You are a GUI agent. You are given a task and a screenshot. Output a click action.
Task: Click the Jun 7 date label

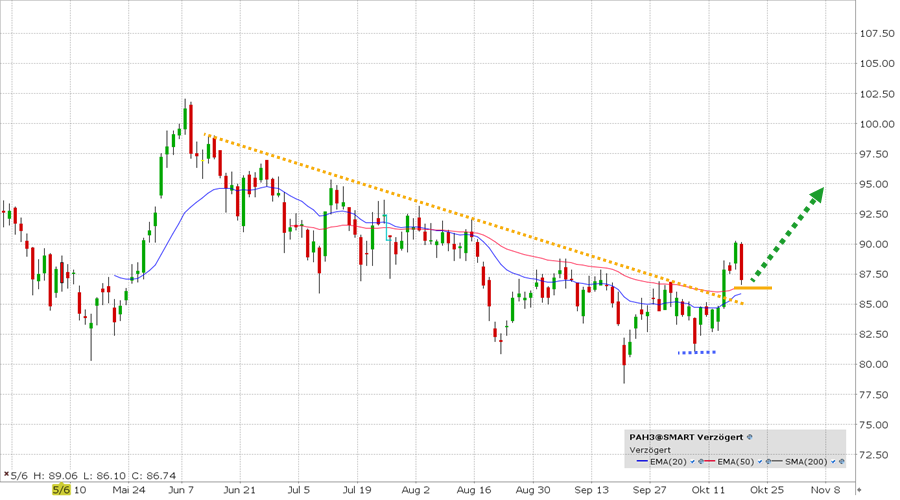(181, 490)
